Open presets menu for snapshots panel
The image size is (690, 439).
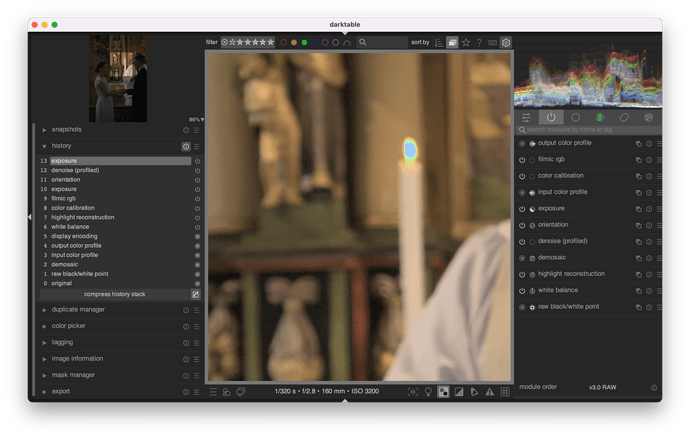coord(197,130)
